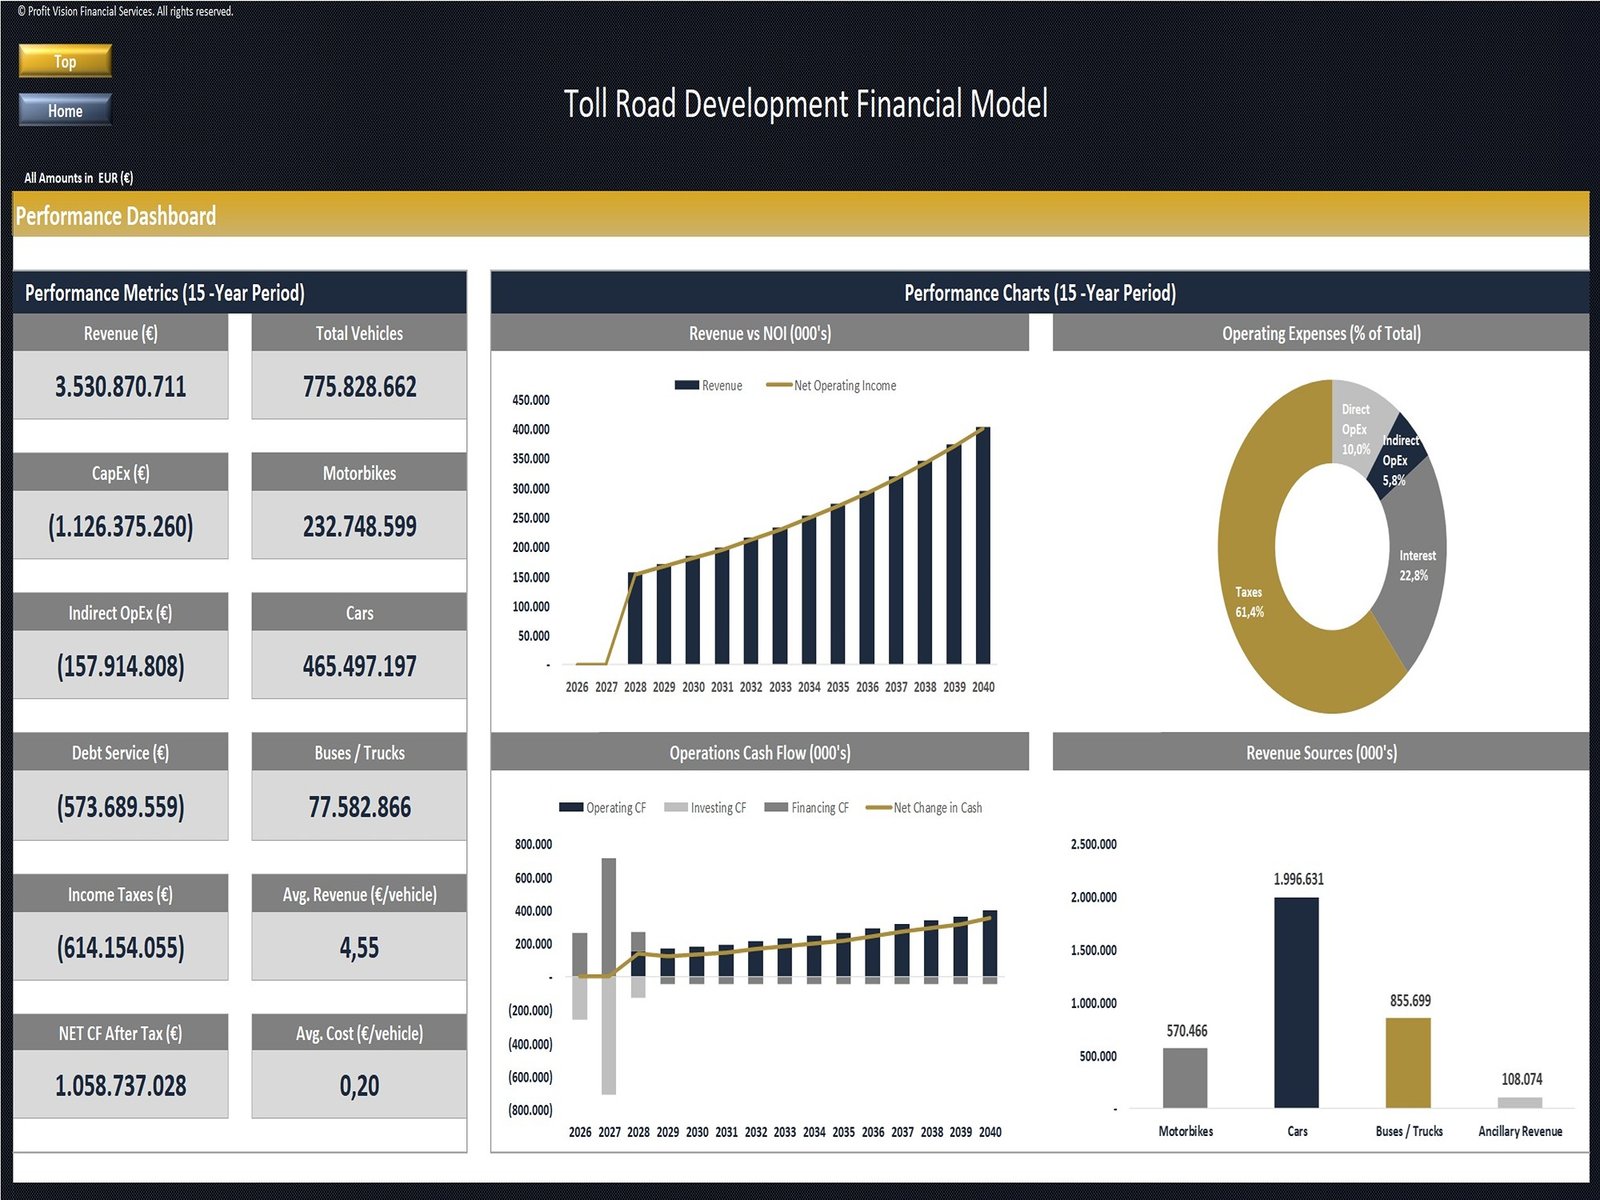Select the Revenue (€) value 3.530.870.711
This screenshot has width=1600, height=1200.
(x=120, y=386)
